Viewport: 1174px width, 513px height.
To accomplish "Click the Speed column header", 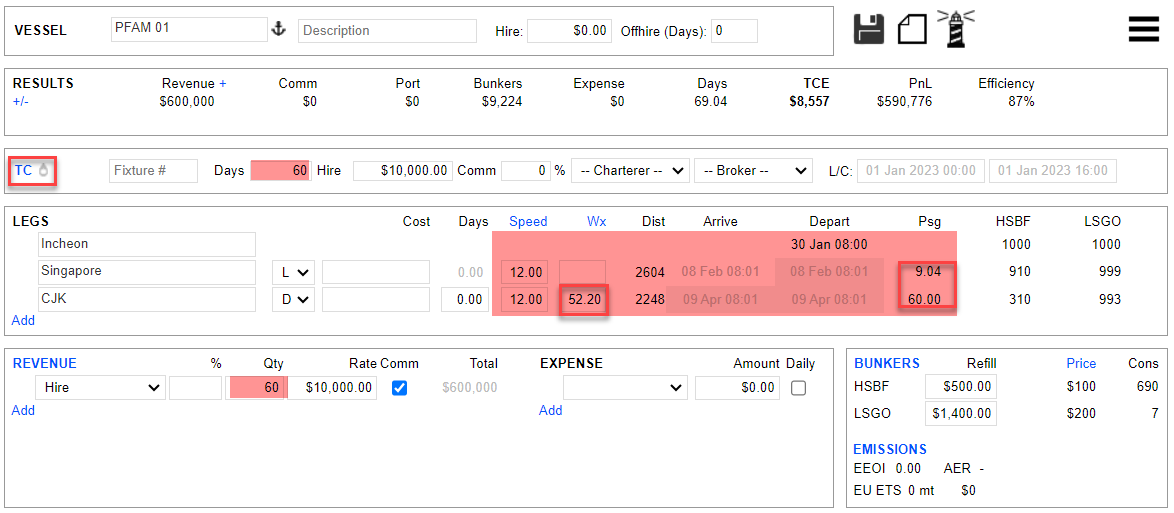I will click(528, 221).
